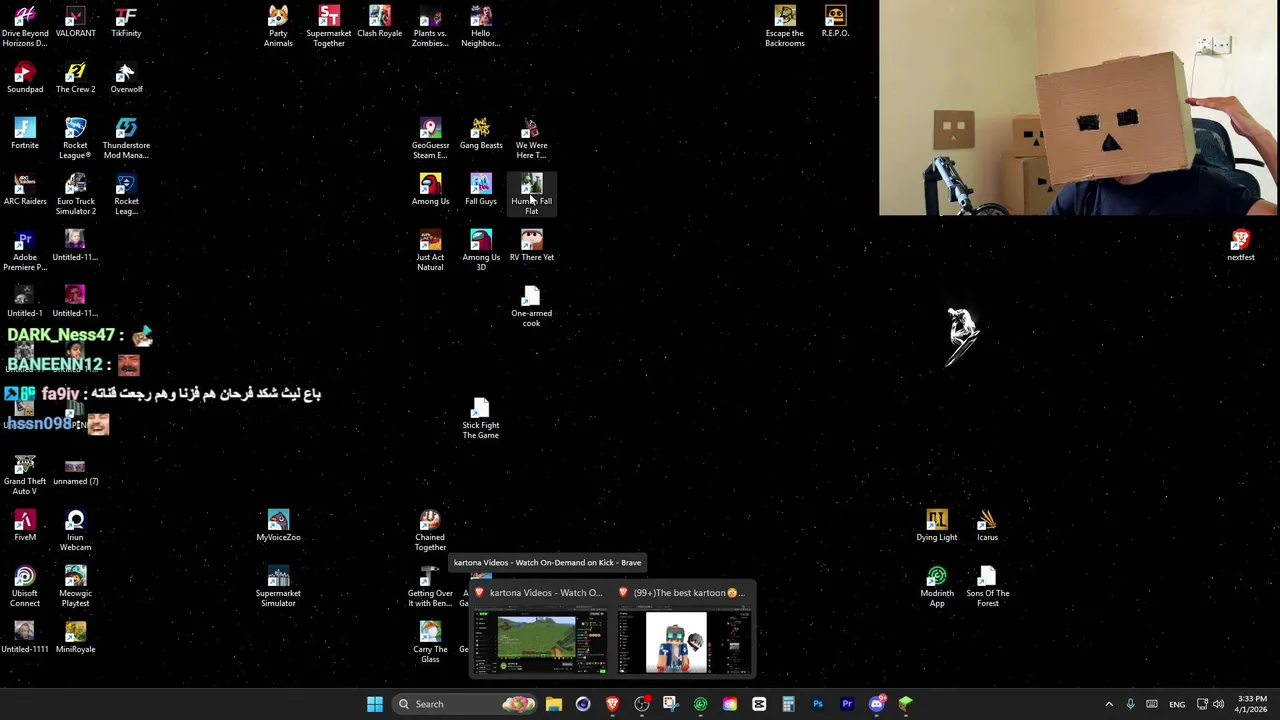Select the Untitled-1111 file icon
The width and height of the screenshot is (1280, 720).
click(x=25, y=638)
